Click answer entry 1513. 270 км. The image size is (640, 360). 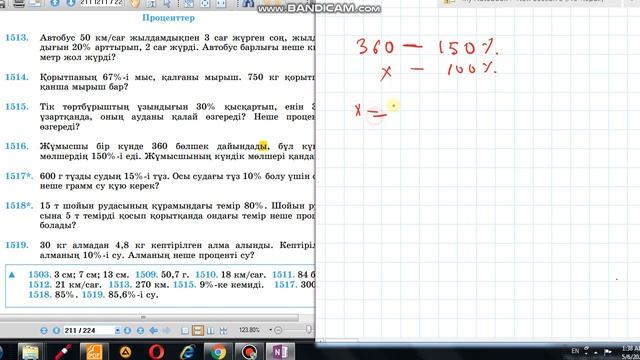point(138,284)
